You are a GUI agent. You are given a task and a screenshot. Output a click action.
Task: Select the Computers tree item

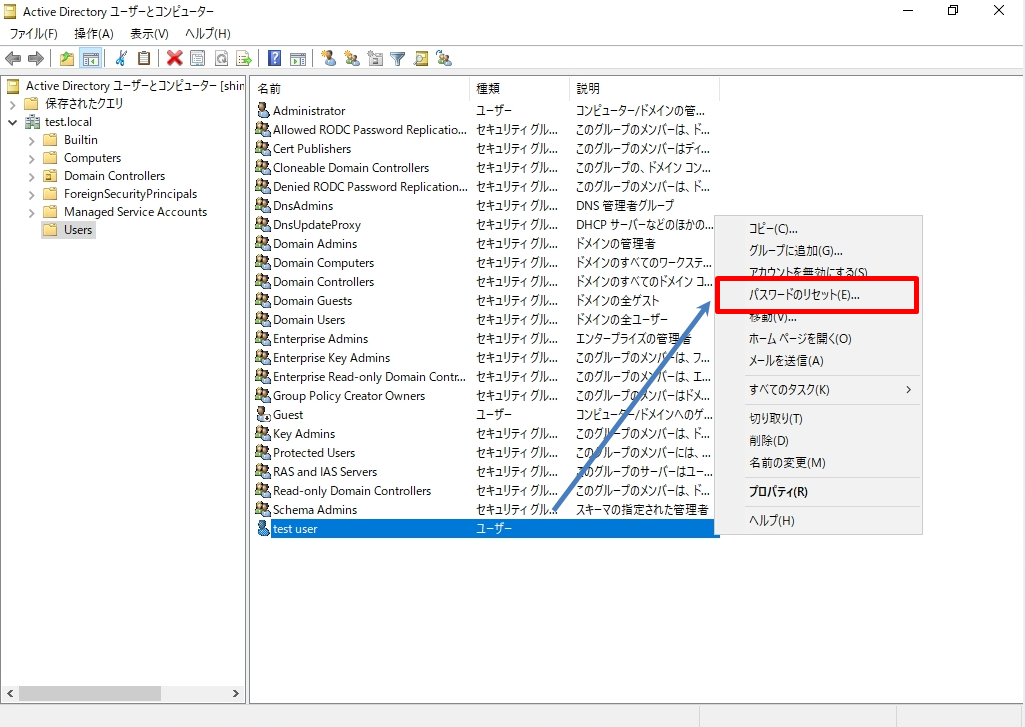click(x=92, y=158)
